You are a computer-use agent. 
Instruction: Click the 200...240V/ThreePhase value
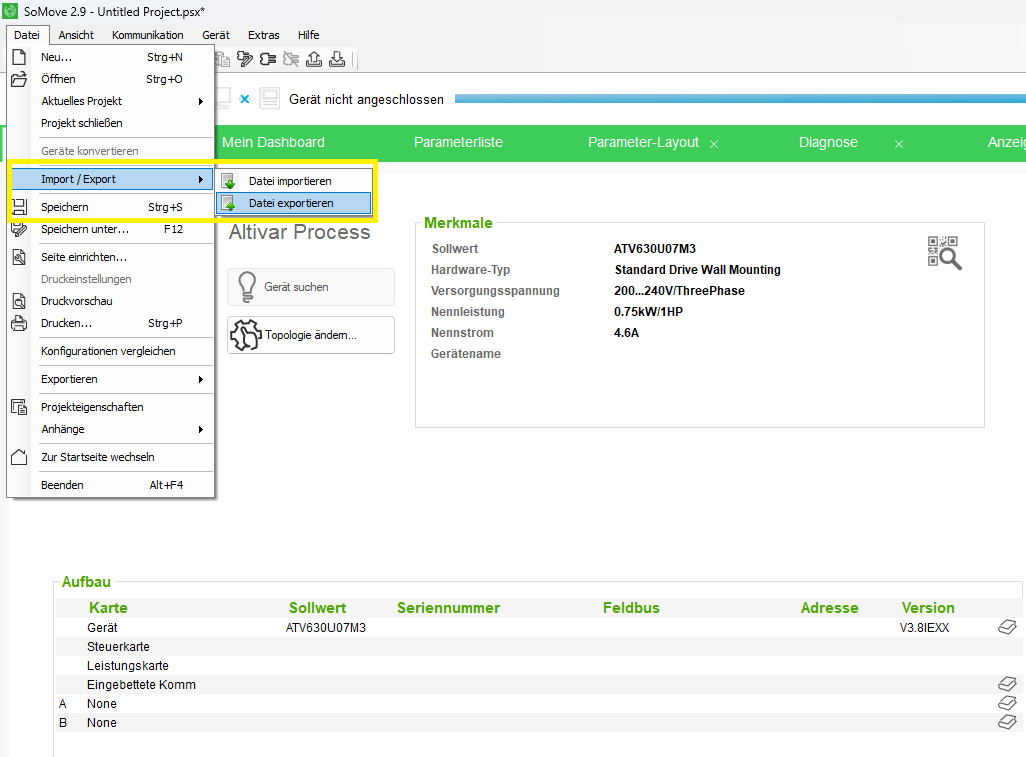click(679, 290)
